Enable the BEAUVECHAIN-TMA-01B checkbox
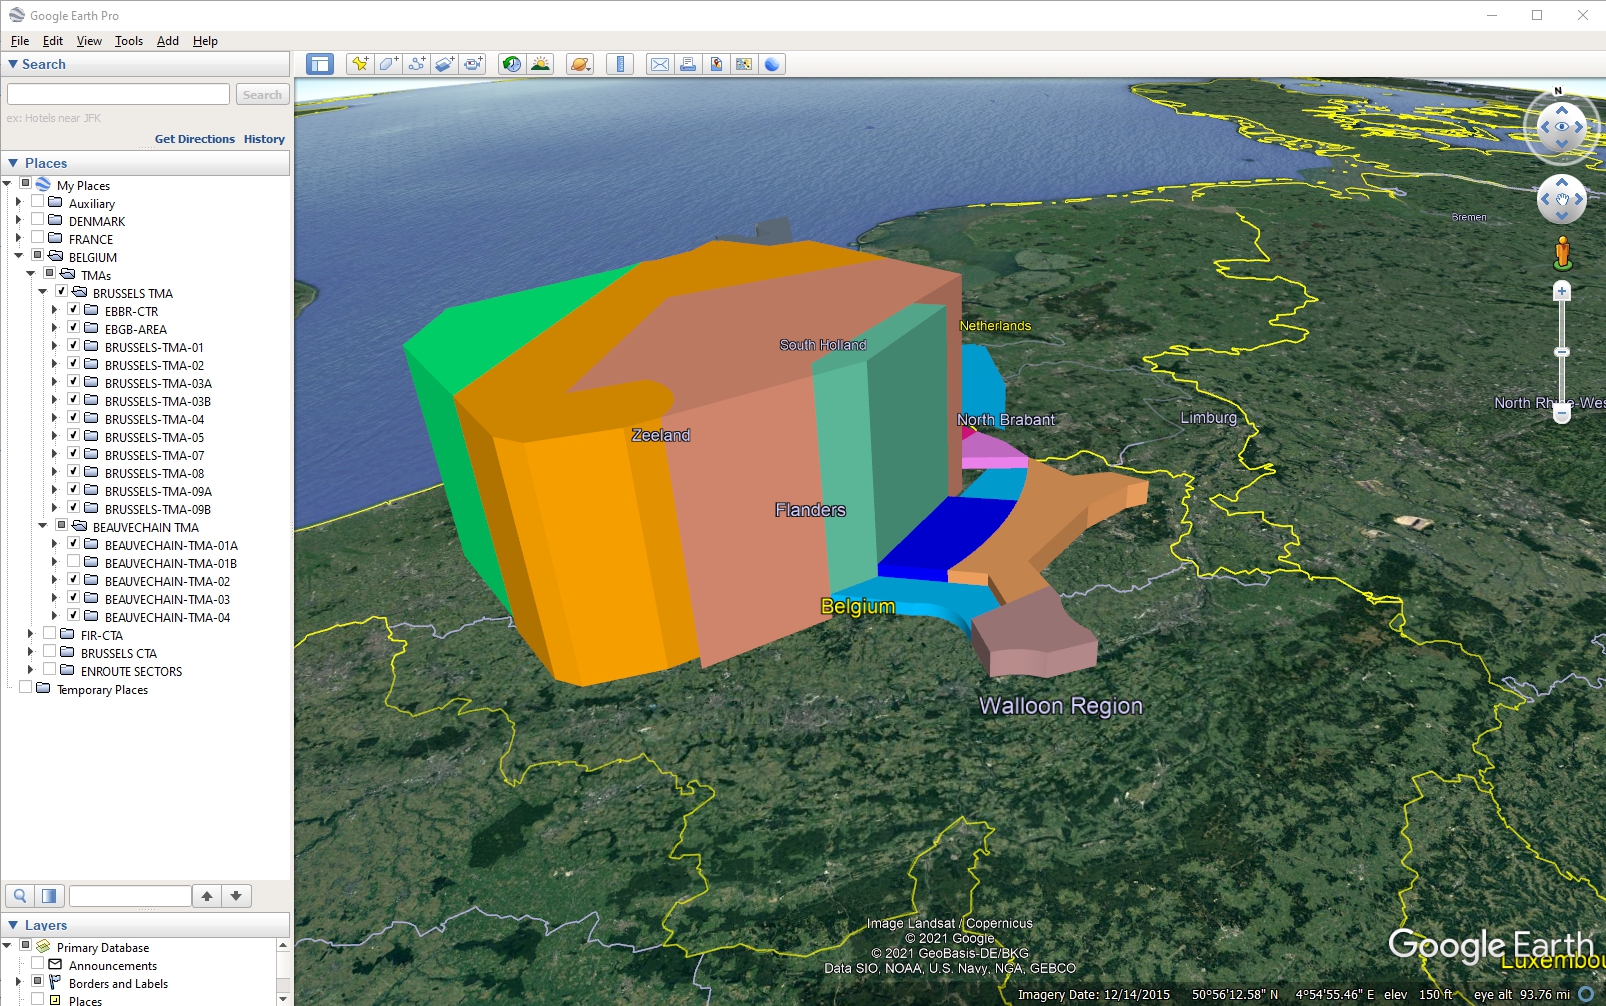 click(73, 562)
